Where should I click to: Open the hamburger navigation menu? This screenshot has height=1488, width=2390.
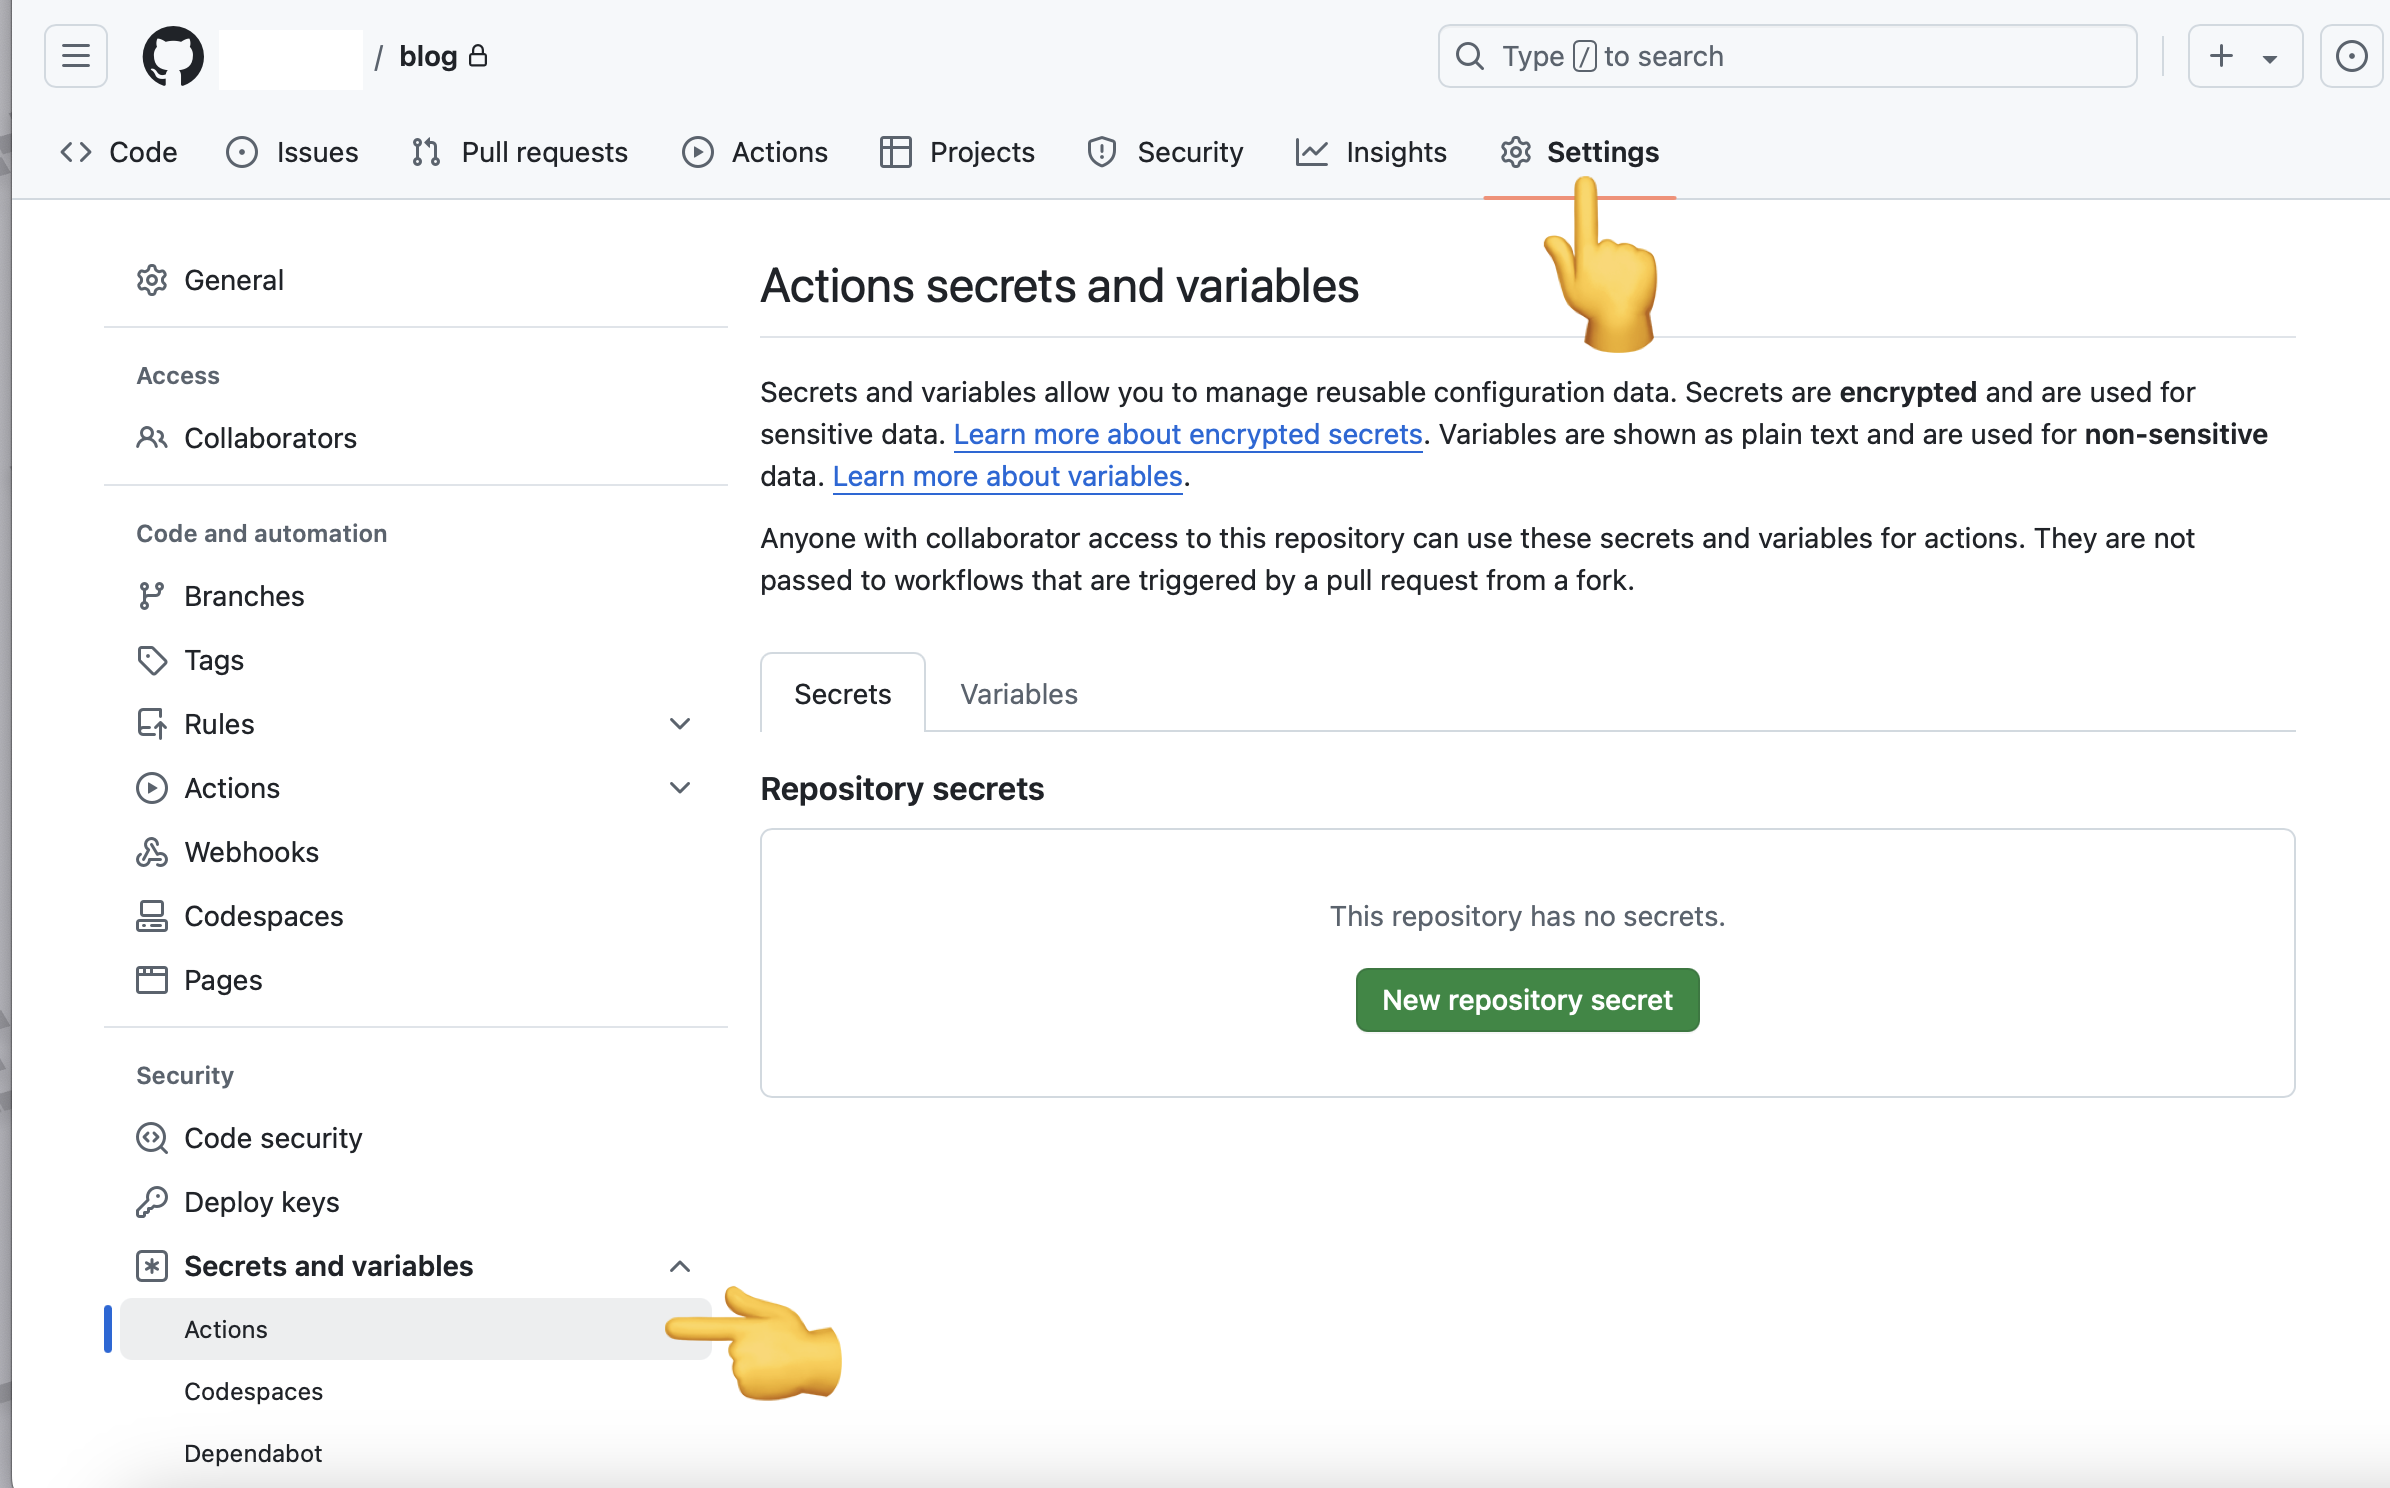(75, 56)
